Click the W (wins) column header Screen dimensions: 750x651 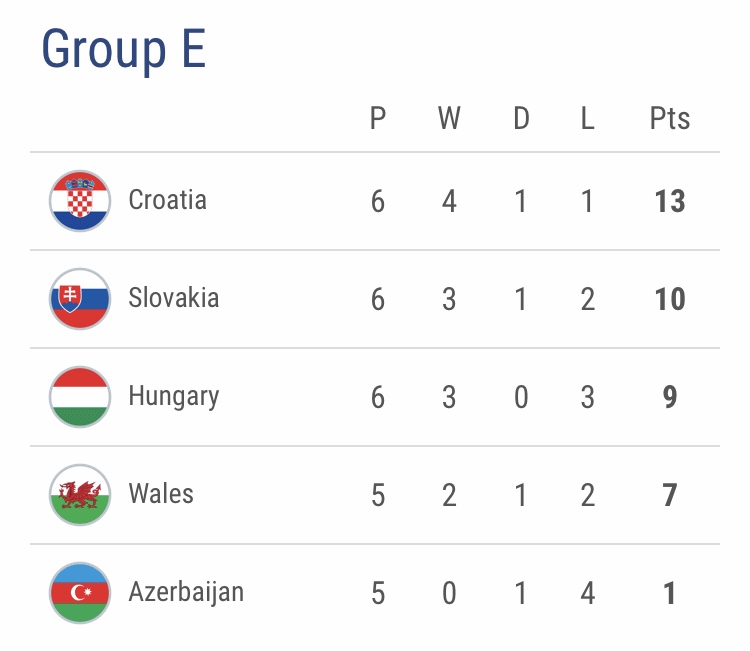(449, 119)
